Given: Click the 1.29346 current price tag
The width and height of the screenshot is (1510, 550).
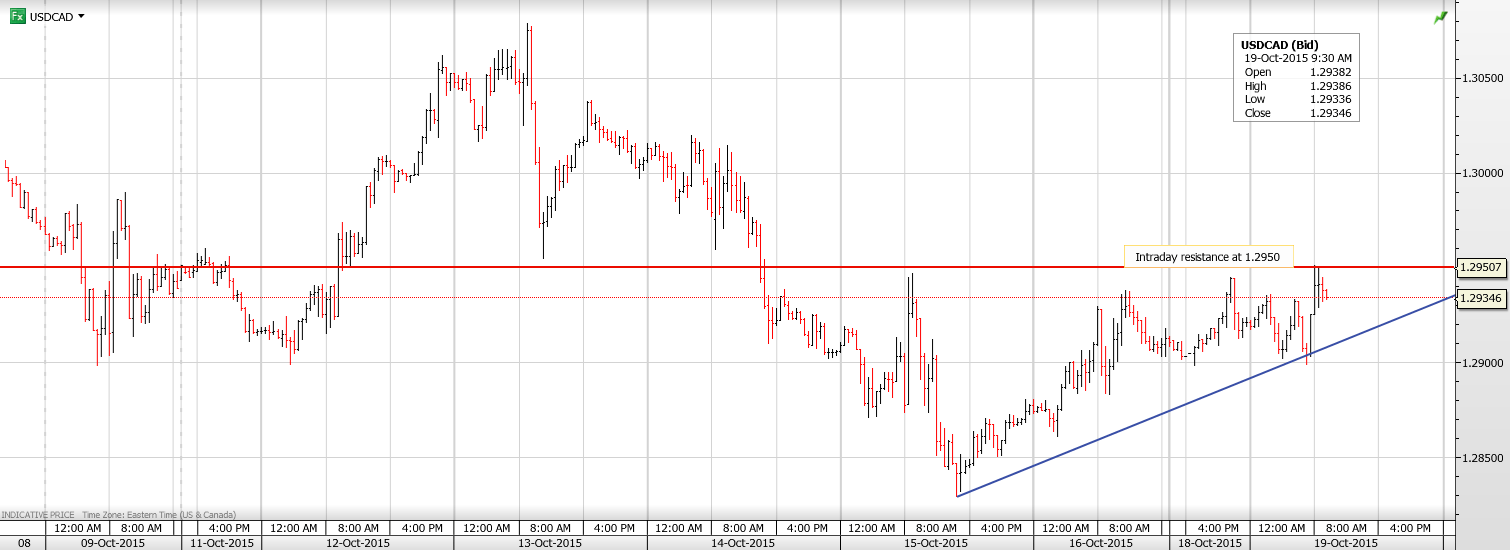Looking at the screenshot, I should 1482,298.
